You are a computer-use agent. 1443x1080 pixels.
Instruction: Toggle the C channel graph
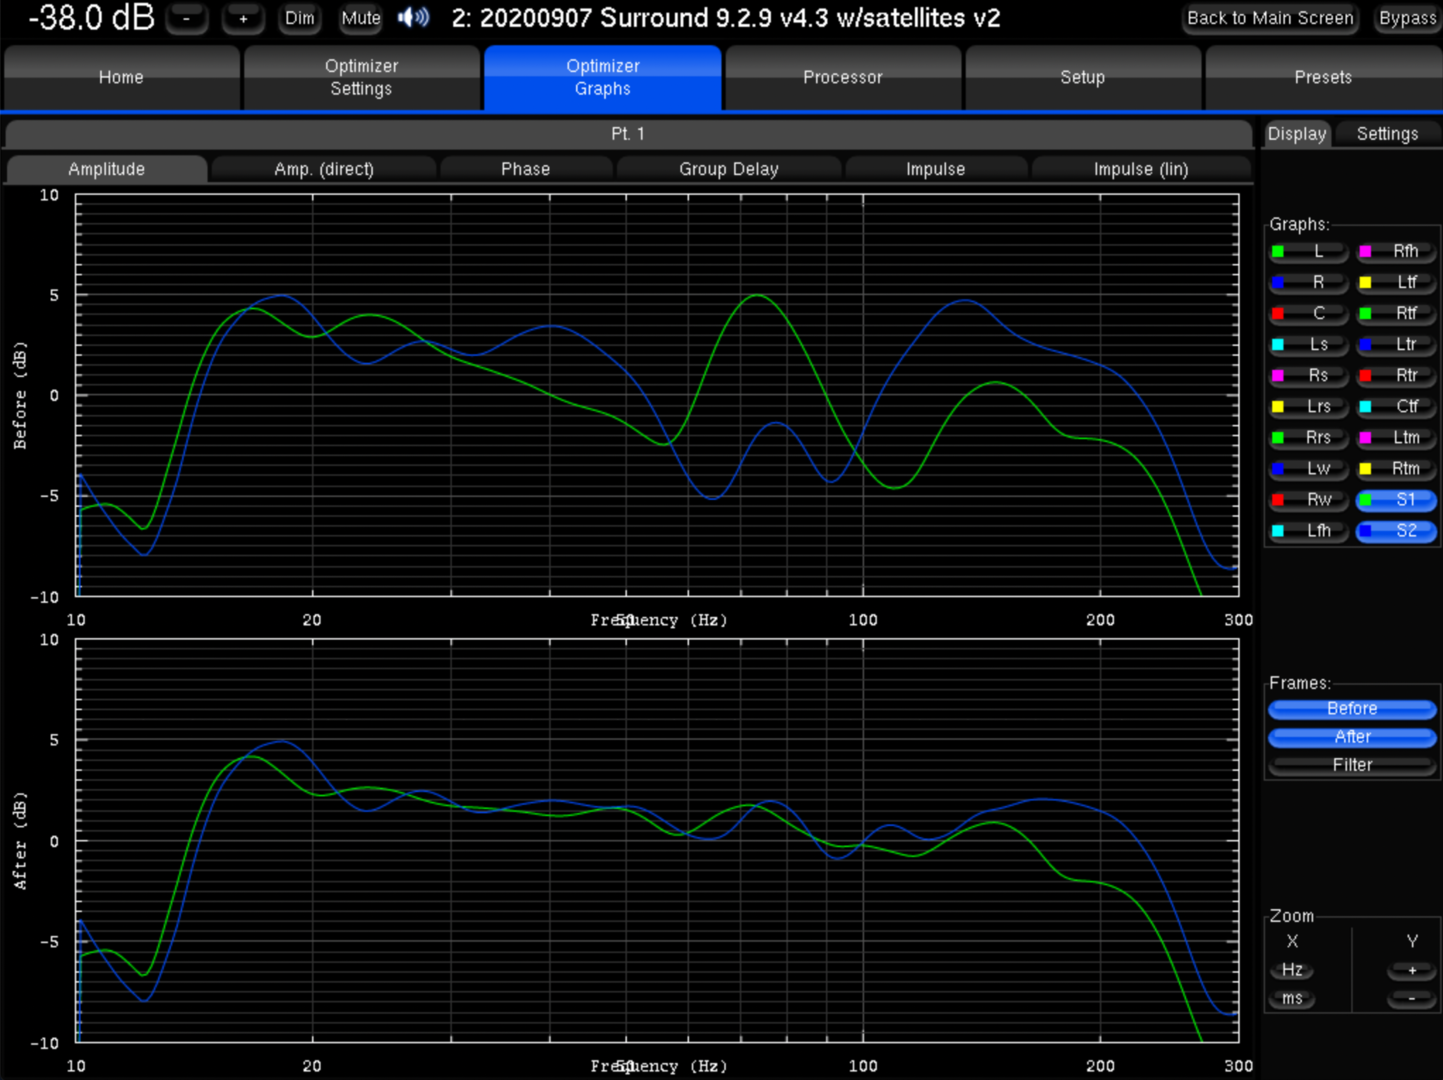point(1309,313)
